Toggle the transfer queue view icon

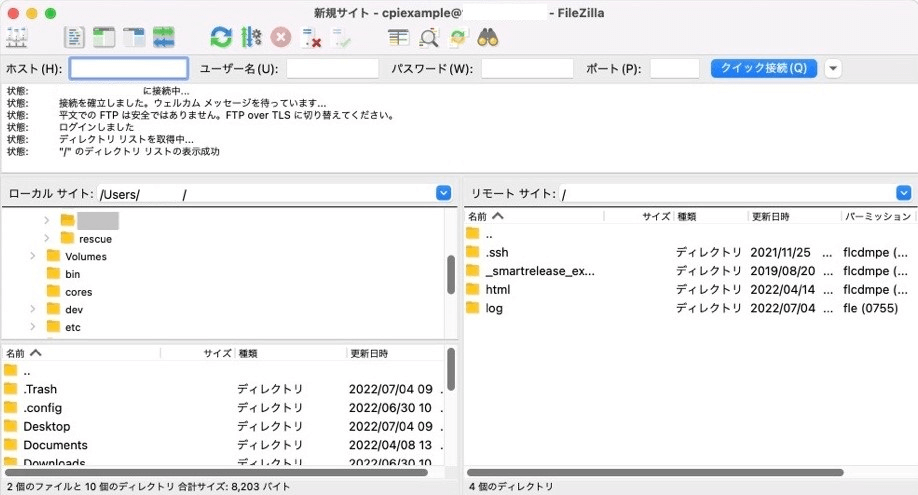163,38
